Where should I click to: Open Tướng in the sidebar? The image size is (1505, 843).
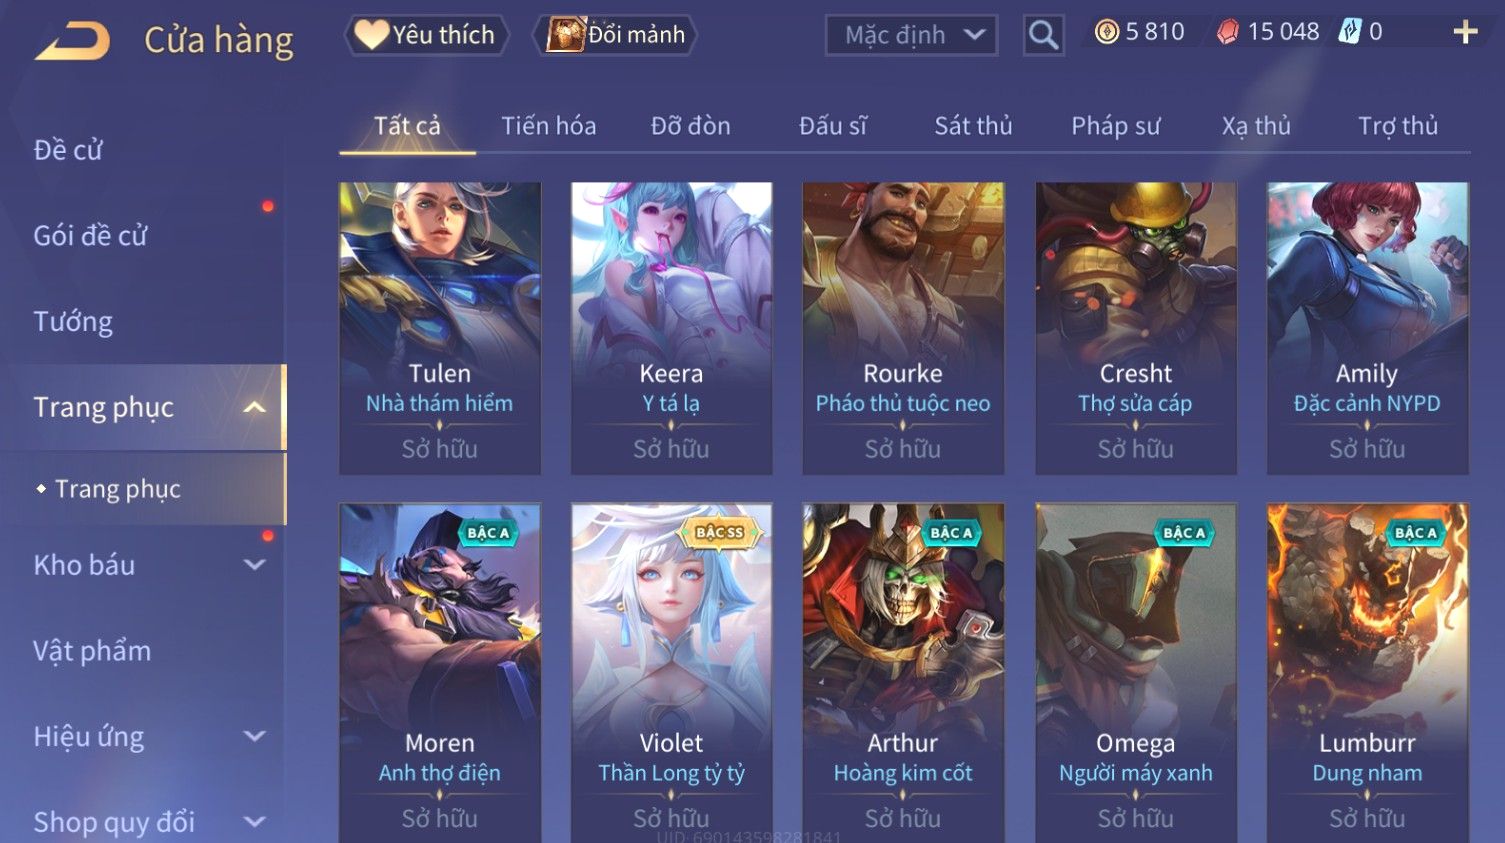click(x=73, y=322)
